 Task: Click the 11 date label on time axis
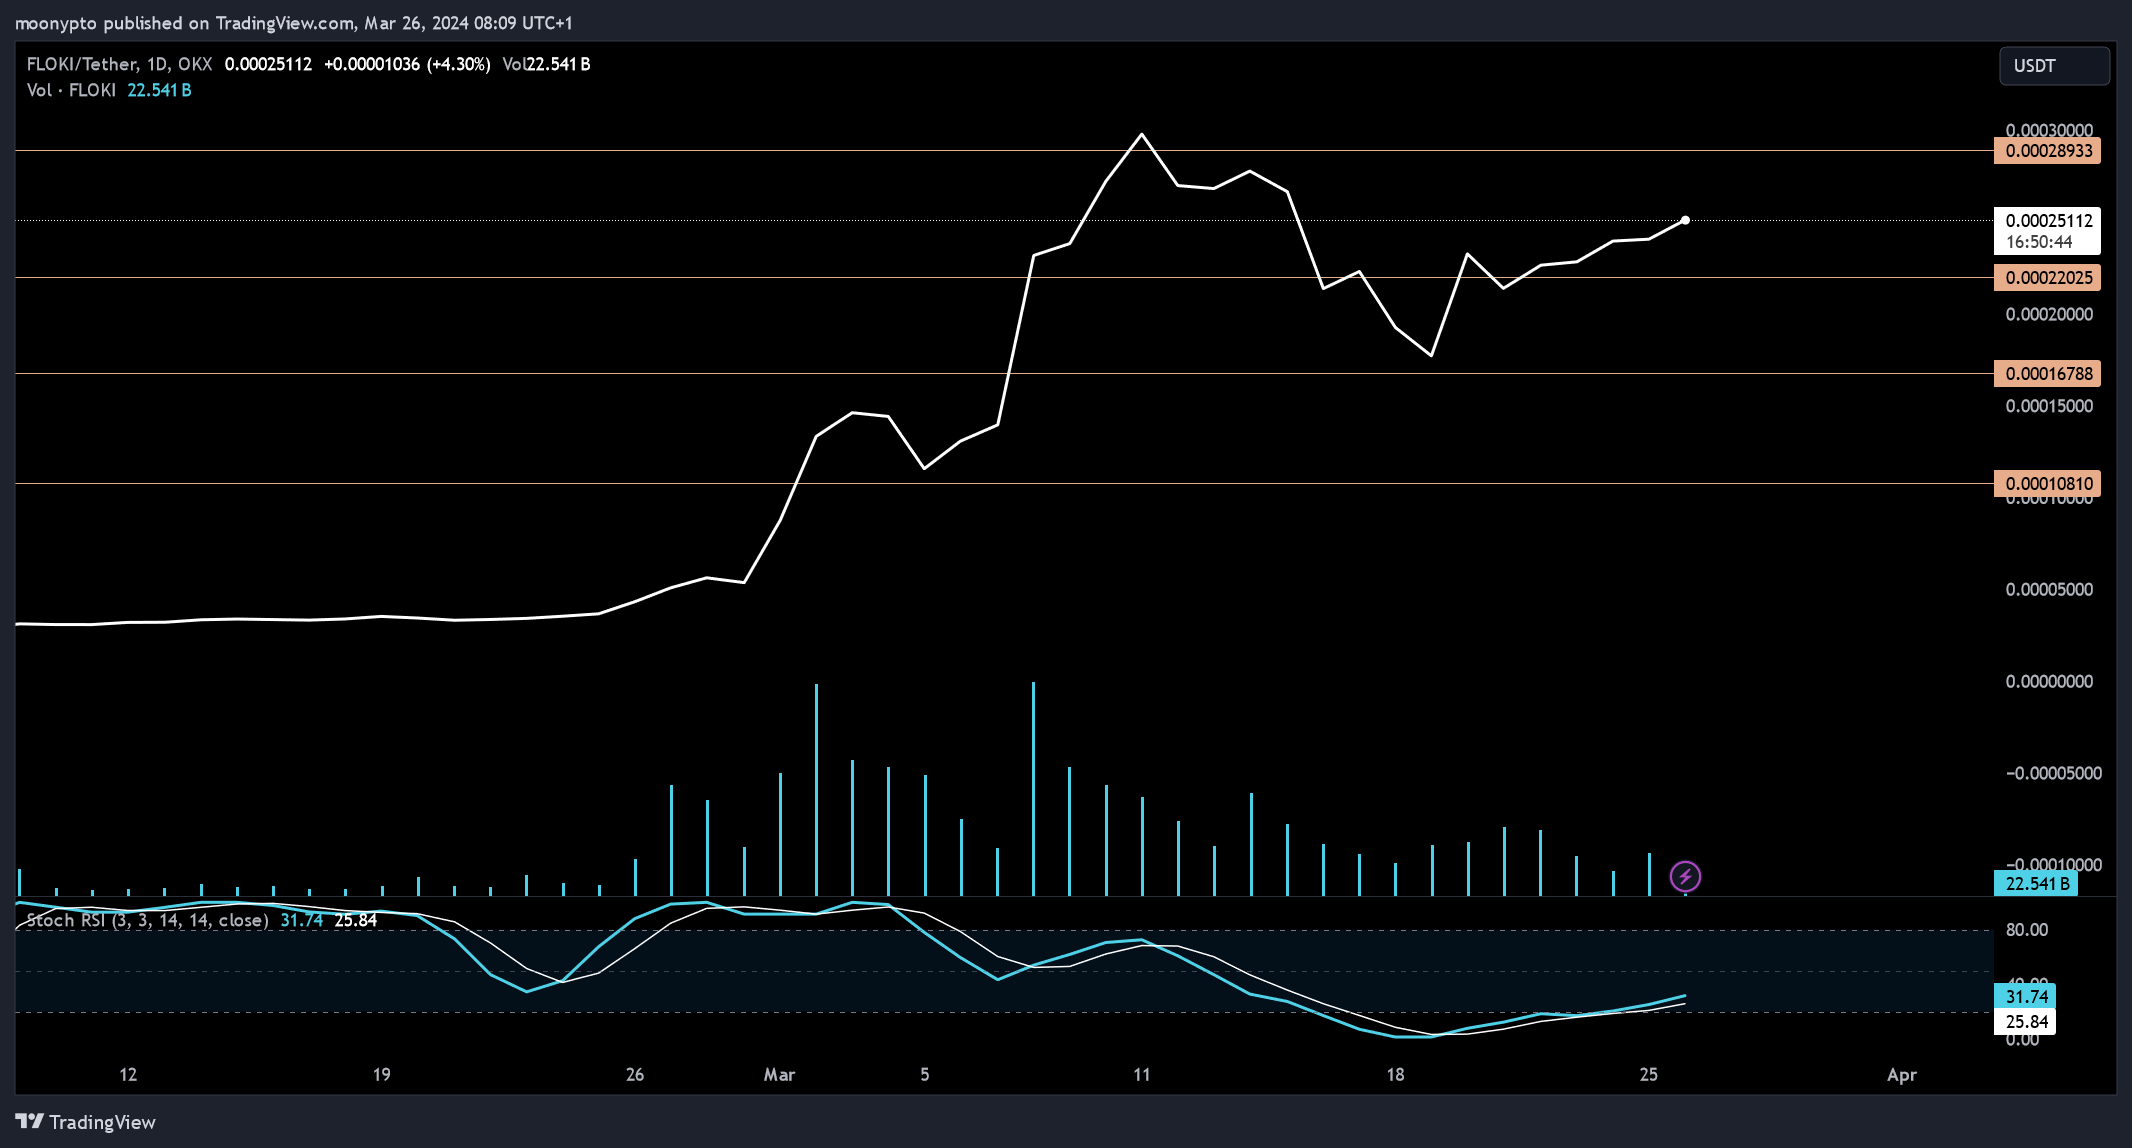(1141, 1075)
